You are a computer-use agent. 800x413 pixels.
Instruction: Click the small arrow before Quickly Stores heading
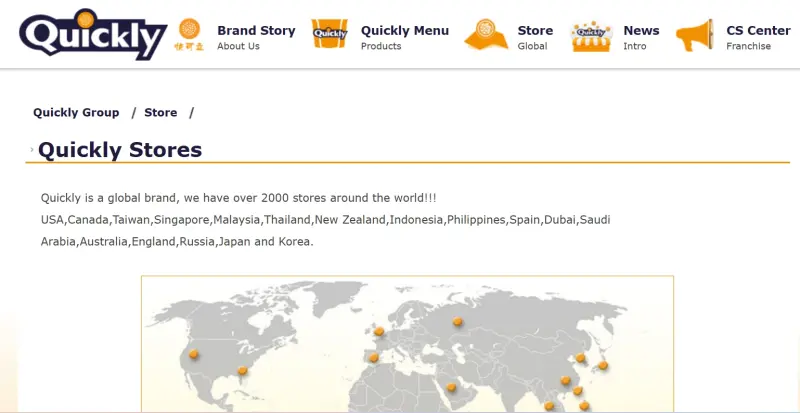tap(32, 150)
